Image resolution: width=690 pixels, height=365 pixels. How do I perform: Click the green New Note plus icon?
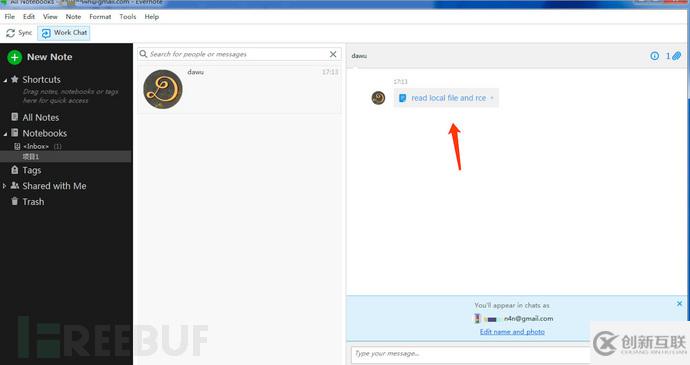15,57
